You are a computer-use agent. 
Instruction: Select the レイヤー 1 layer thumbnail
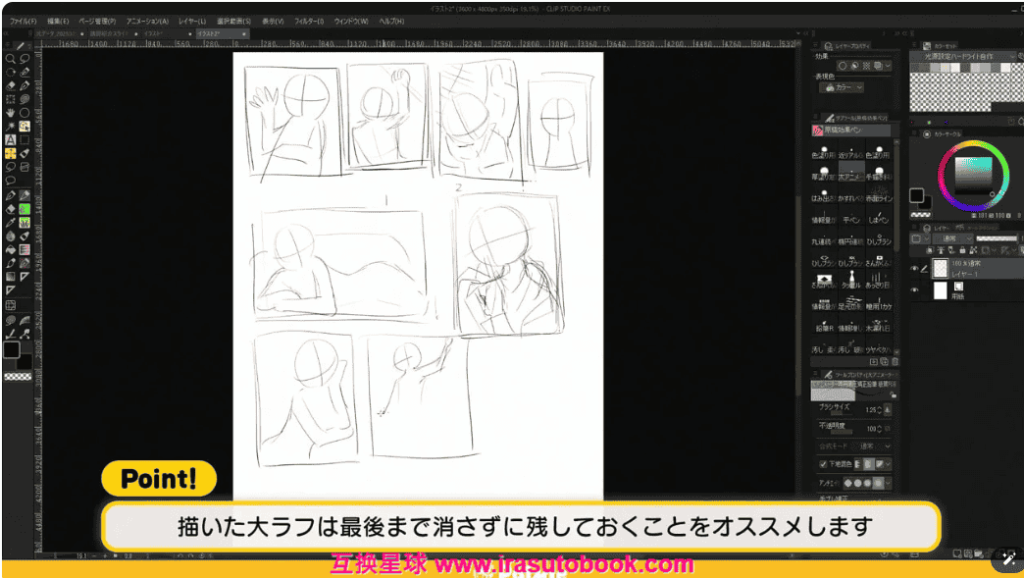[x=940, y=268]
